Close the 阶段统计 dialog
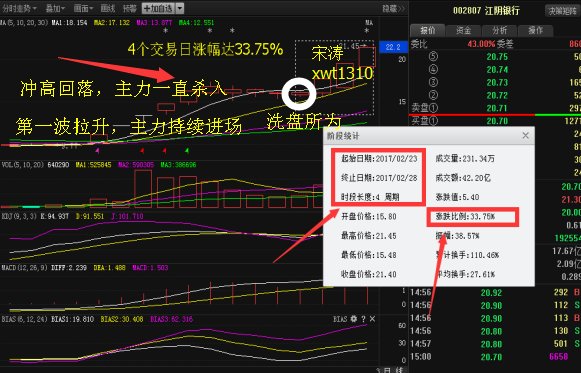The image size is (581, 373). coord(525,136)
